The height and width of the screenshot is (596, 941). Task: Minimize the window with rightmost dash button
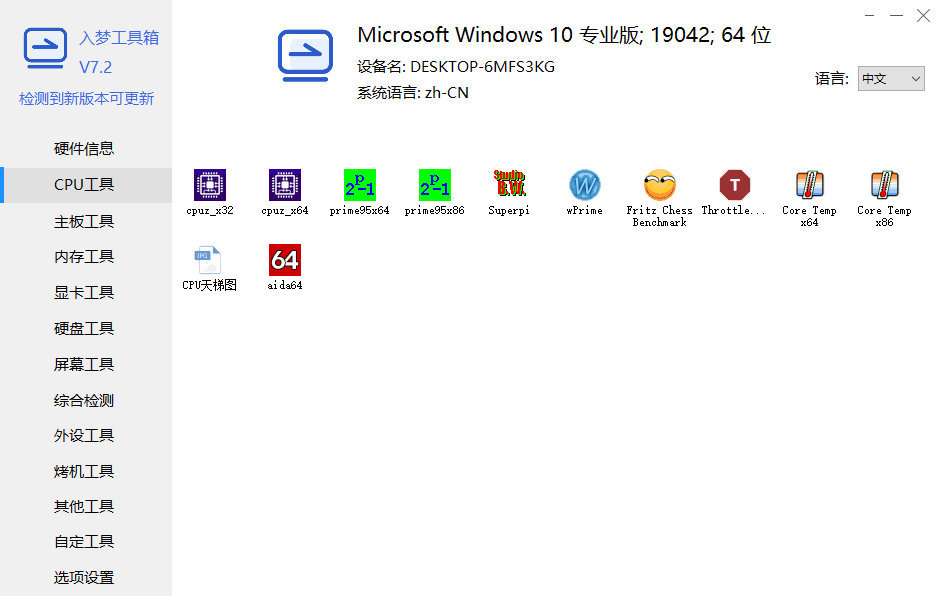(896, 16)
